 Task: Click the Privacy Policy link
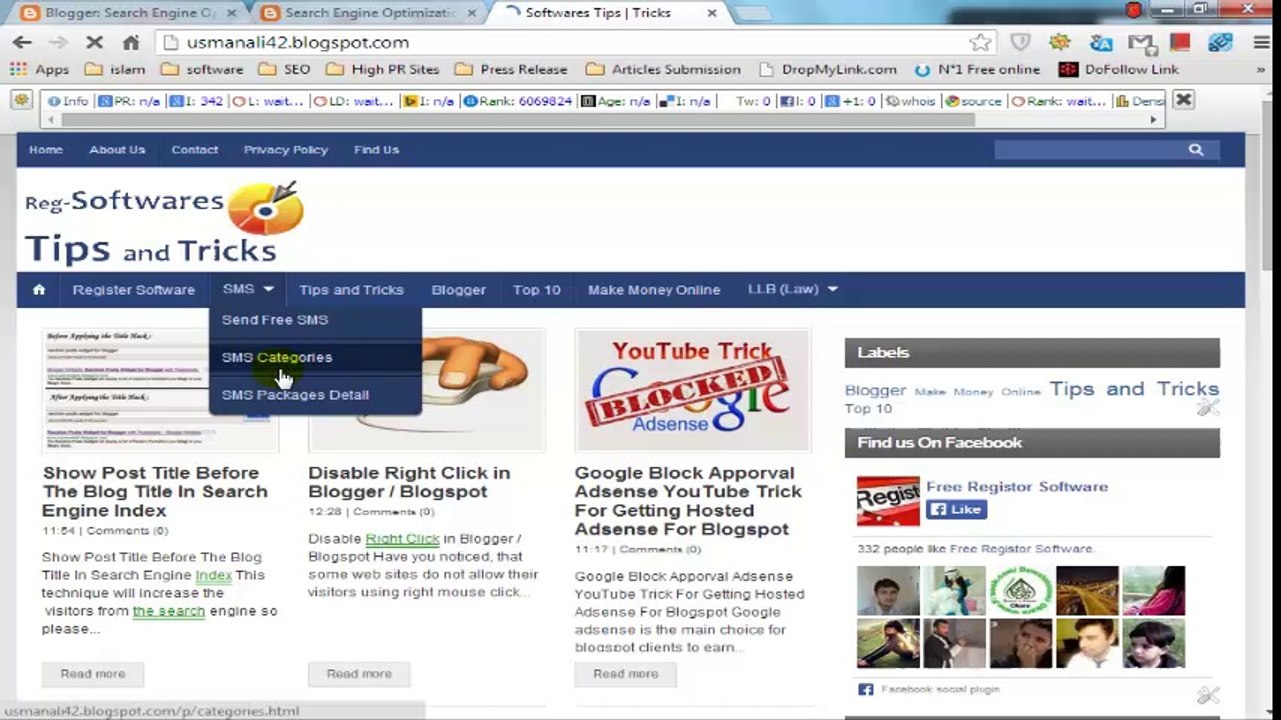tap(286, 150)
